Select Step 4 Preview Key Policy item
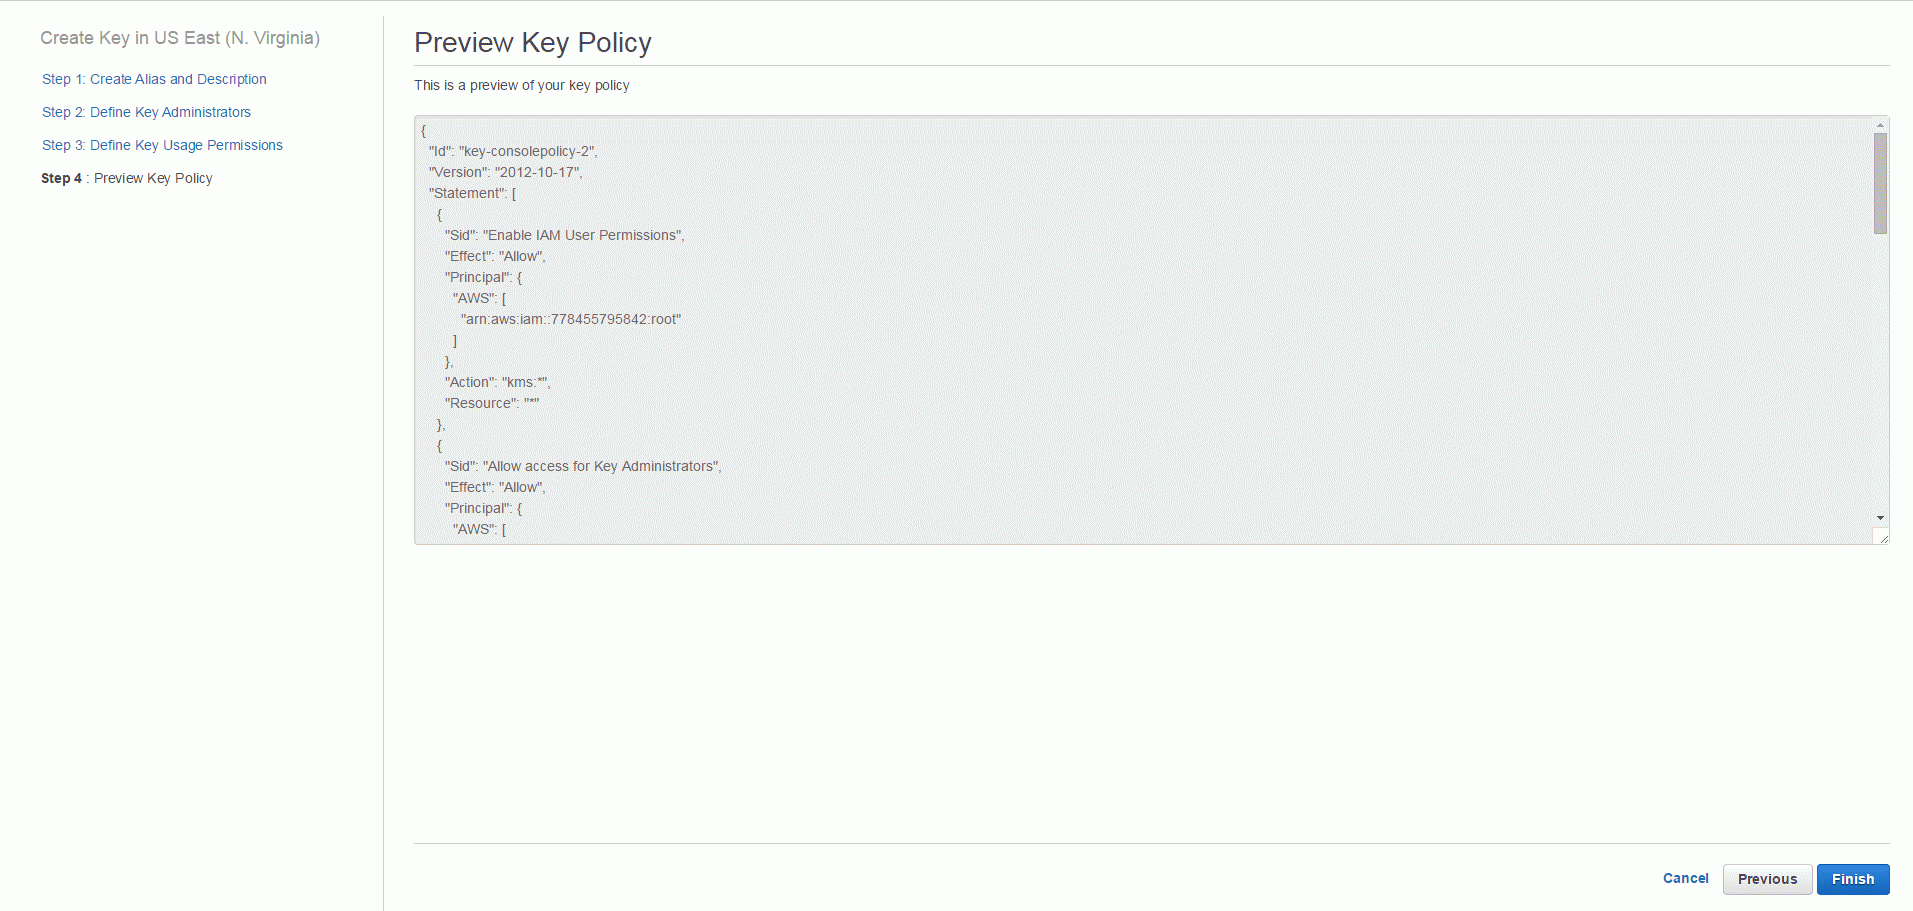This screenshot has width=1913, height=911. (x=127, y=178)
